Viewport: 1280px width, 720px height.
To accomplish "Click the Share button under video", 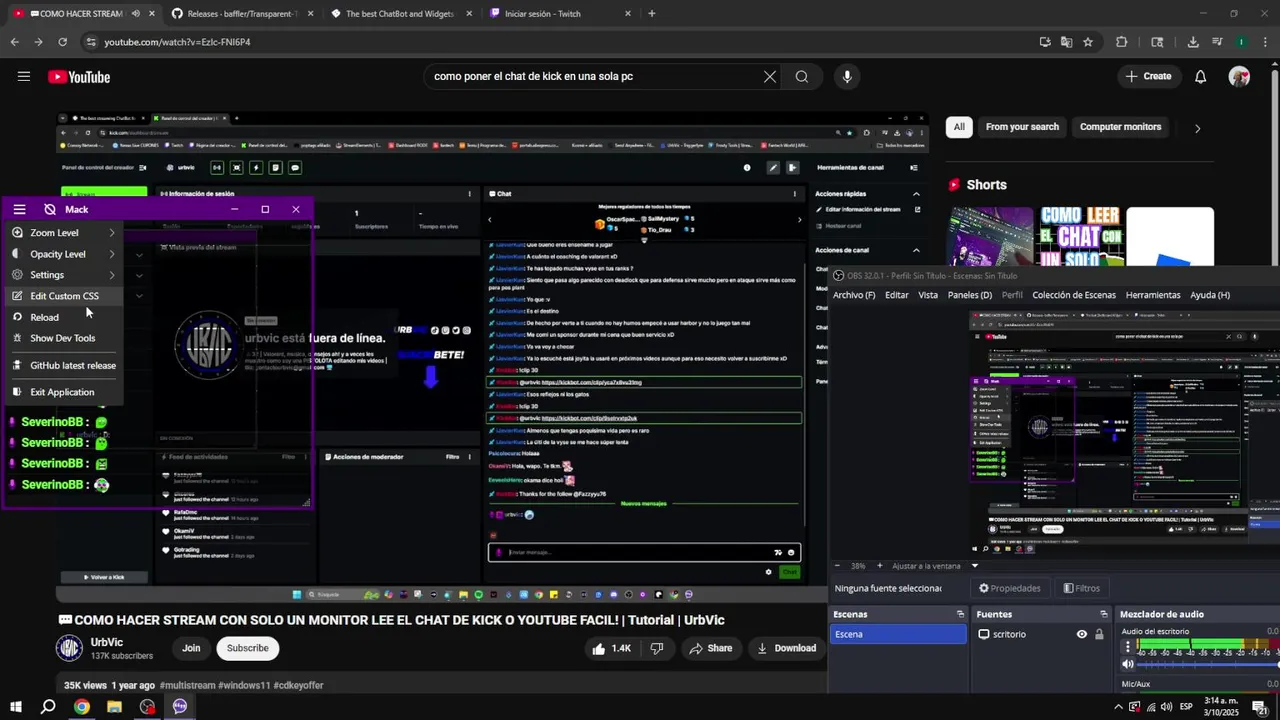I will point(711,648).
